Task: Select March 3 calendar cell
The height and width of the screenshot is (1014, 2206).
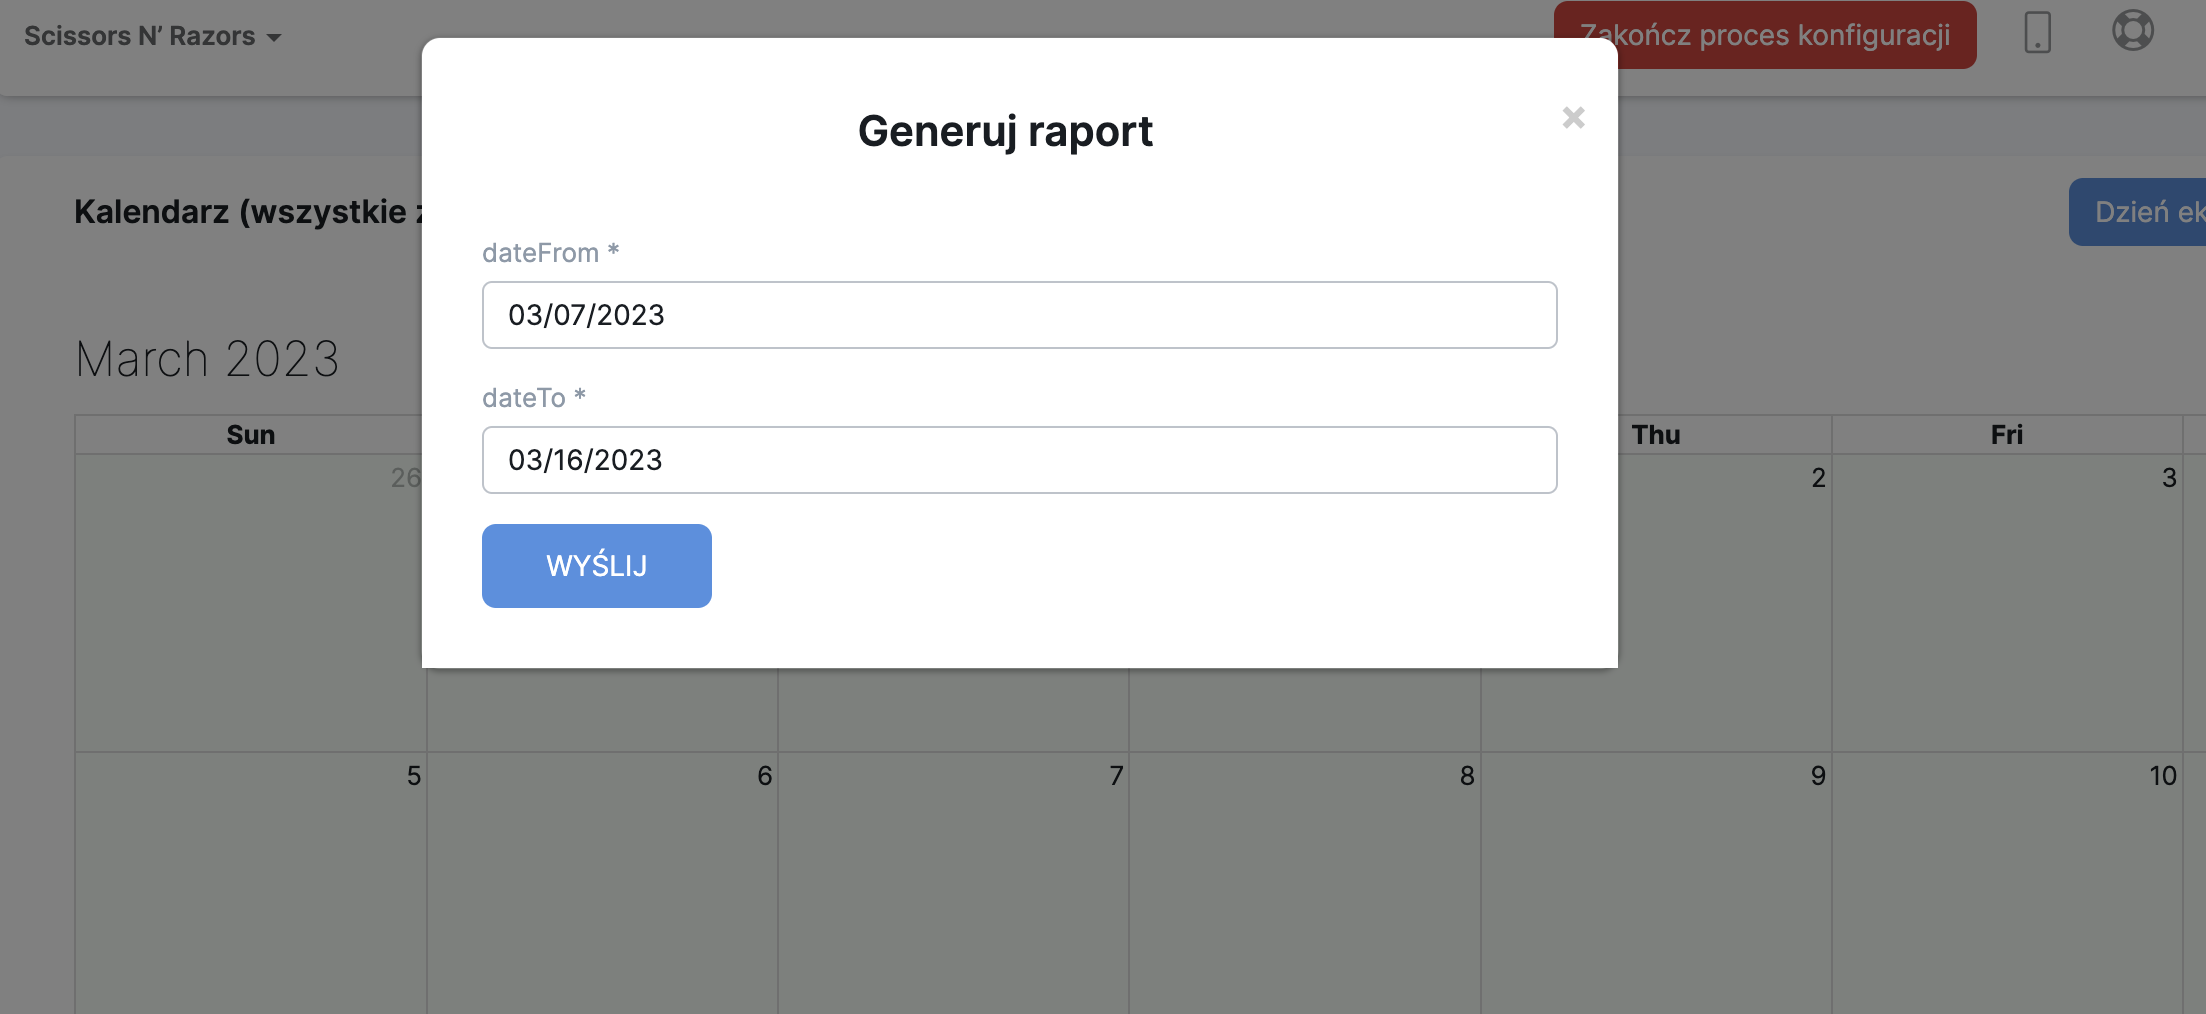Action: [2006, 600]
